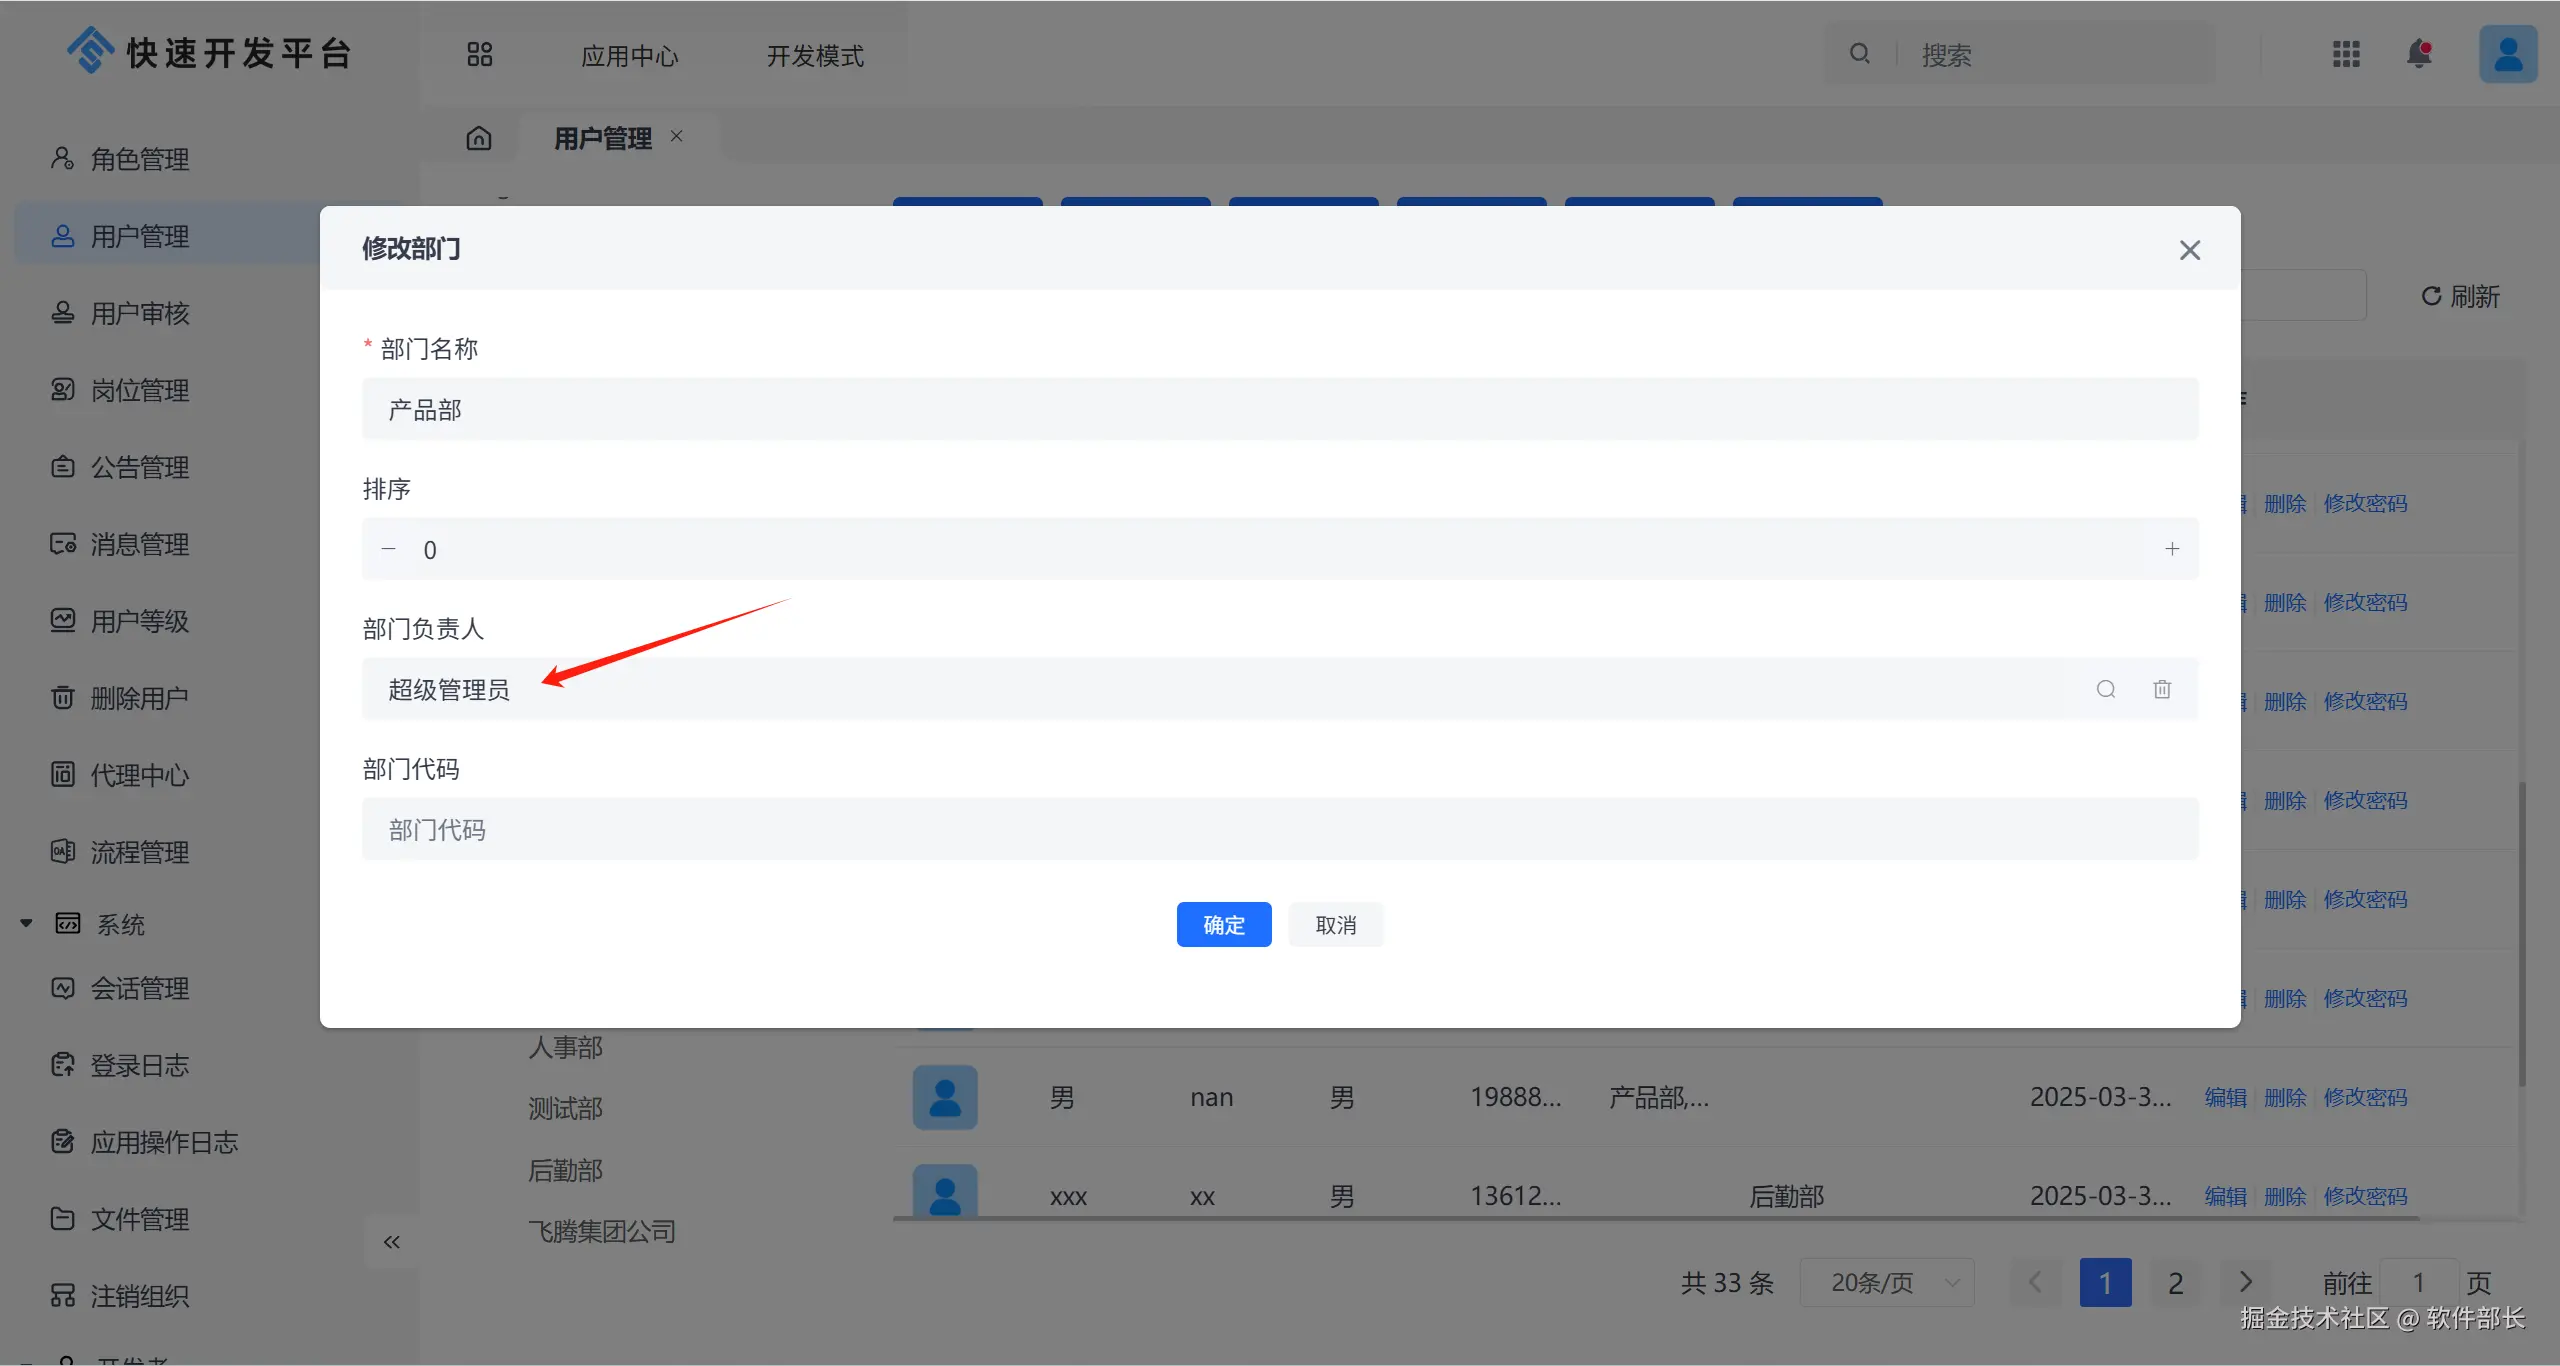Go to next page arrow
The width and height of the screenshot is (2560, 1366).
point(2246,1282)
